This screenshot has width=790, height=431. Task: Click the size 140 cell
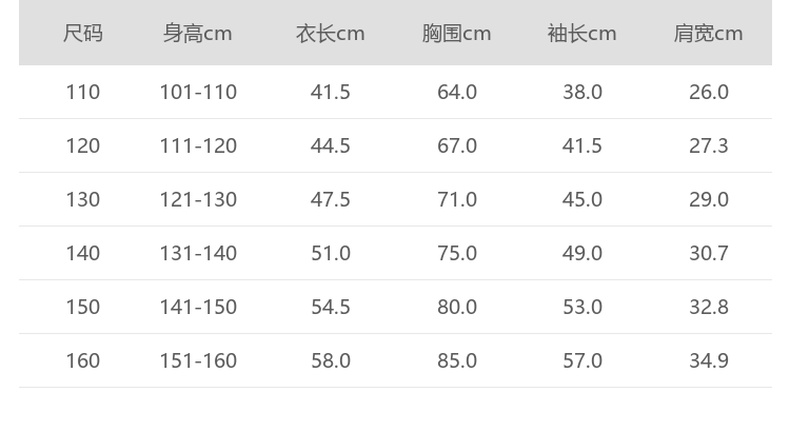(x=83, y=253)
